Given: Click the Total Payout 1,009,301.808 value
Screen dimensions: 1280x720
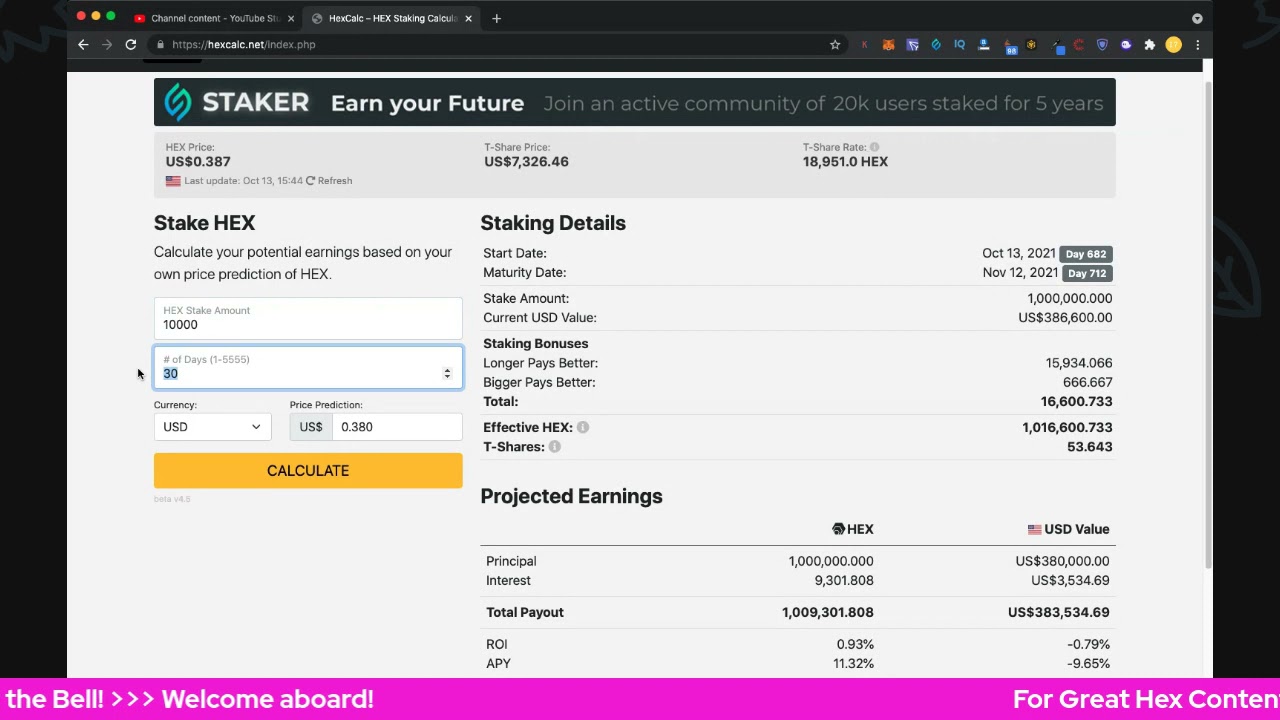Looking at the screenshot, I should coord(828,612).
